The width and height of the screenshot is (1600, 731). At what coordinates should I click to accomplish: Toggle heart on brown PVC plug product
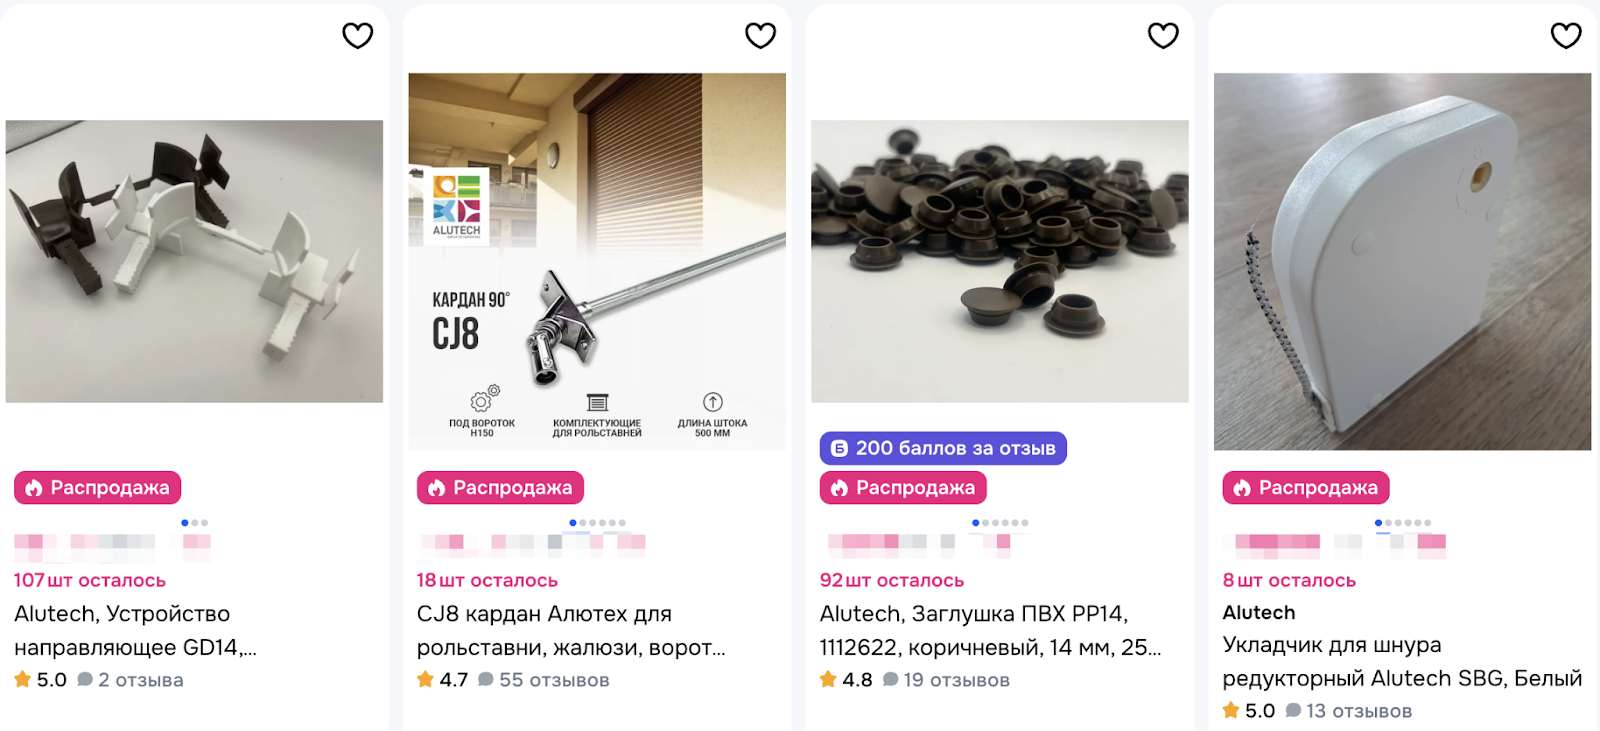pyautogui.click(x=1163, y=36)
